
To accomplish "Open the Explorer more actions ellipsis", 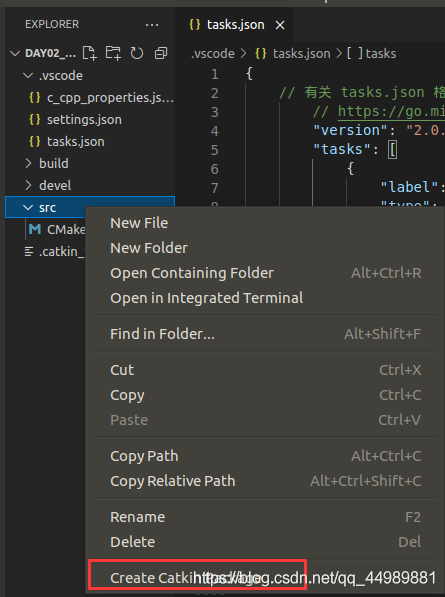I will pyautogui.click(x=152, y=25).
